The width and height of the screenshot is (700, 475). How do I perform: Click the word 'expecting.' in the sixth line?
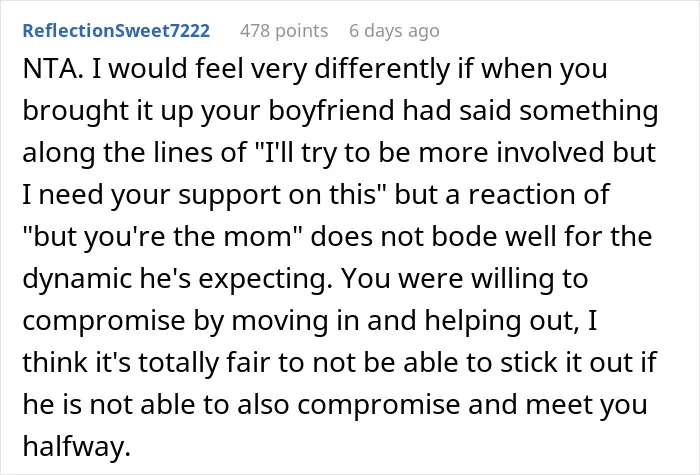pos(266,279)
